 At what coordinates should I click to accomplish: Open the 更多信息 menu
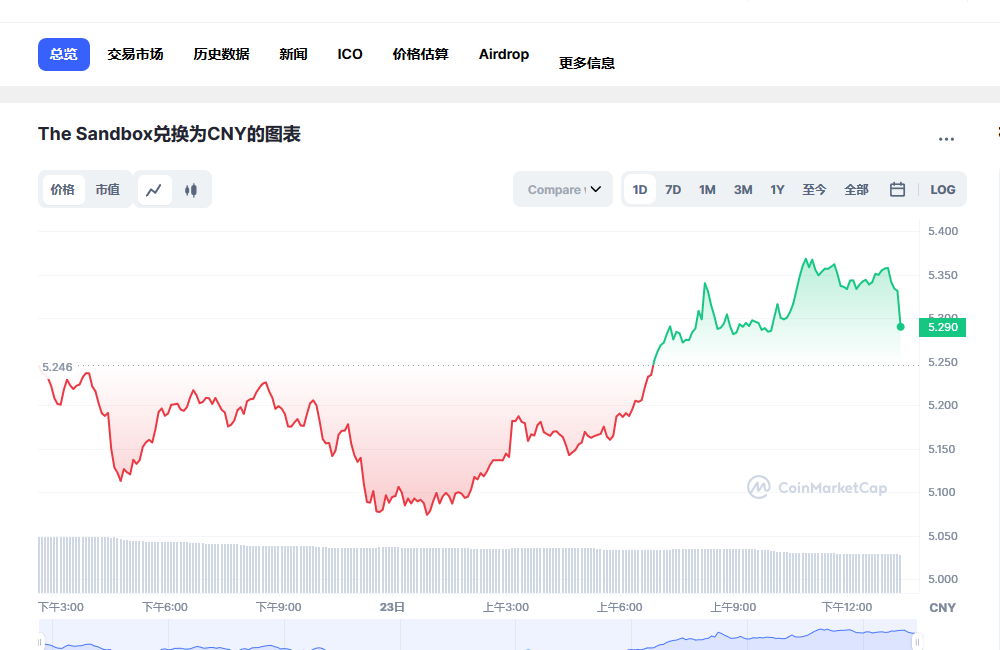pos(587,63)
